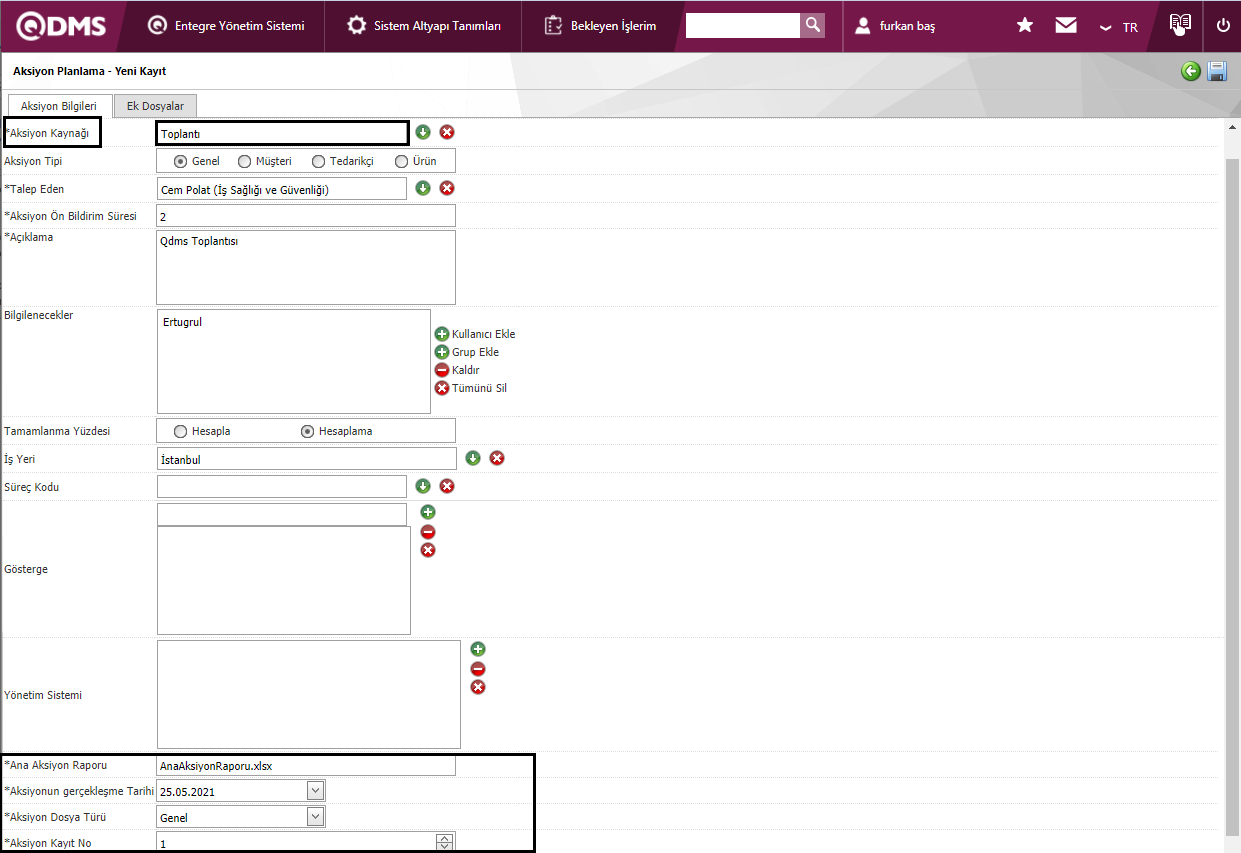This screenshot has width=1241, height=853.
Task: Open the Aksiyon Dosya Türü dropdown
Action: (x=316, y=816)
